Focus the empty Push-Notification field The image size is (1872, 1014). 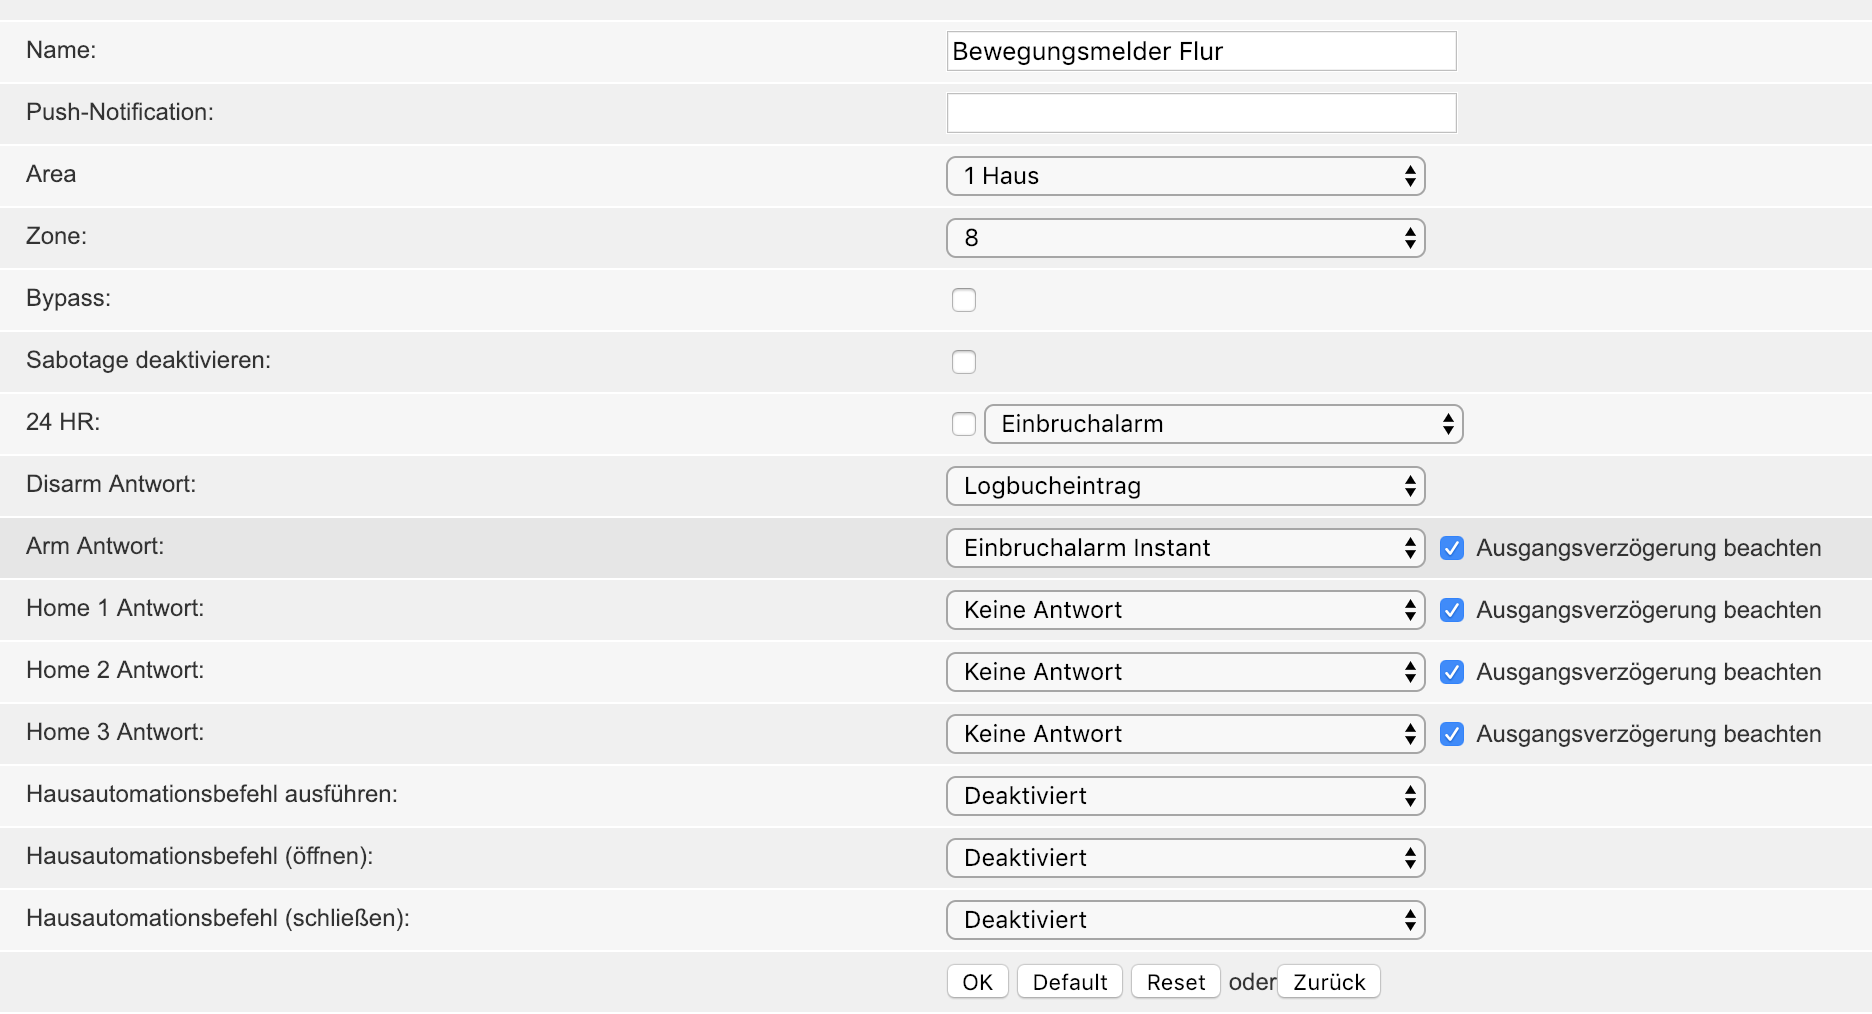[x=1201, y=113]
